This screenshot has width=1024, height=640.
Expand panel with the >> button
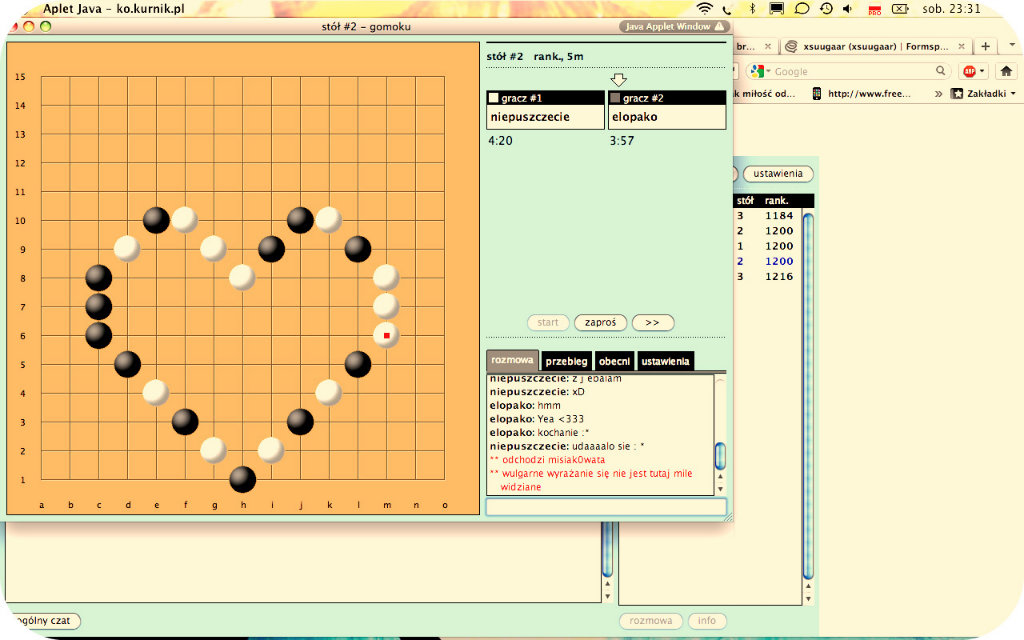click(x=652, y=323)
